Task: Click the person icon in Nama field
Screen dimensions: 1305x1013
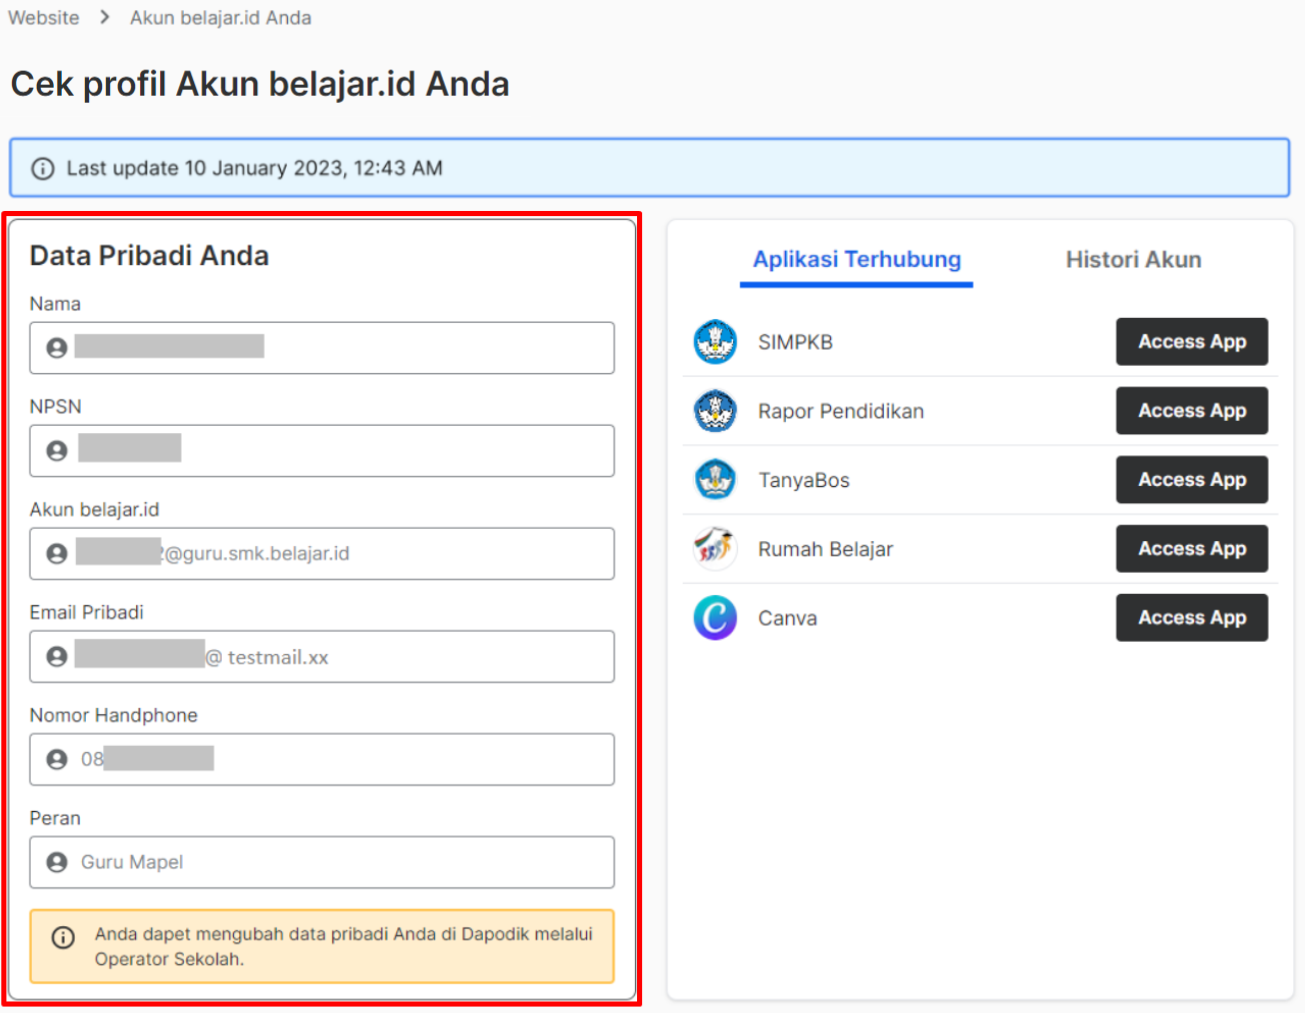Action: click(57, 347)
